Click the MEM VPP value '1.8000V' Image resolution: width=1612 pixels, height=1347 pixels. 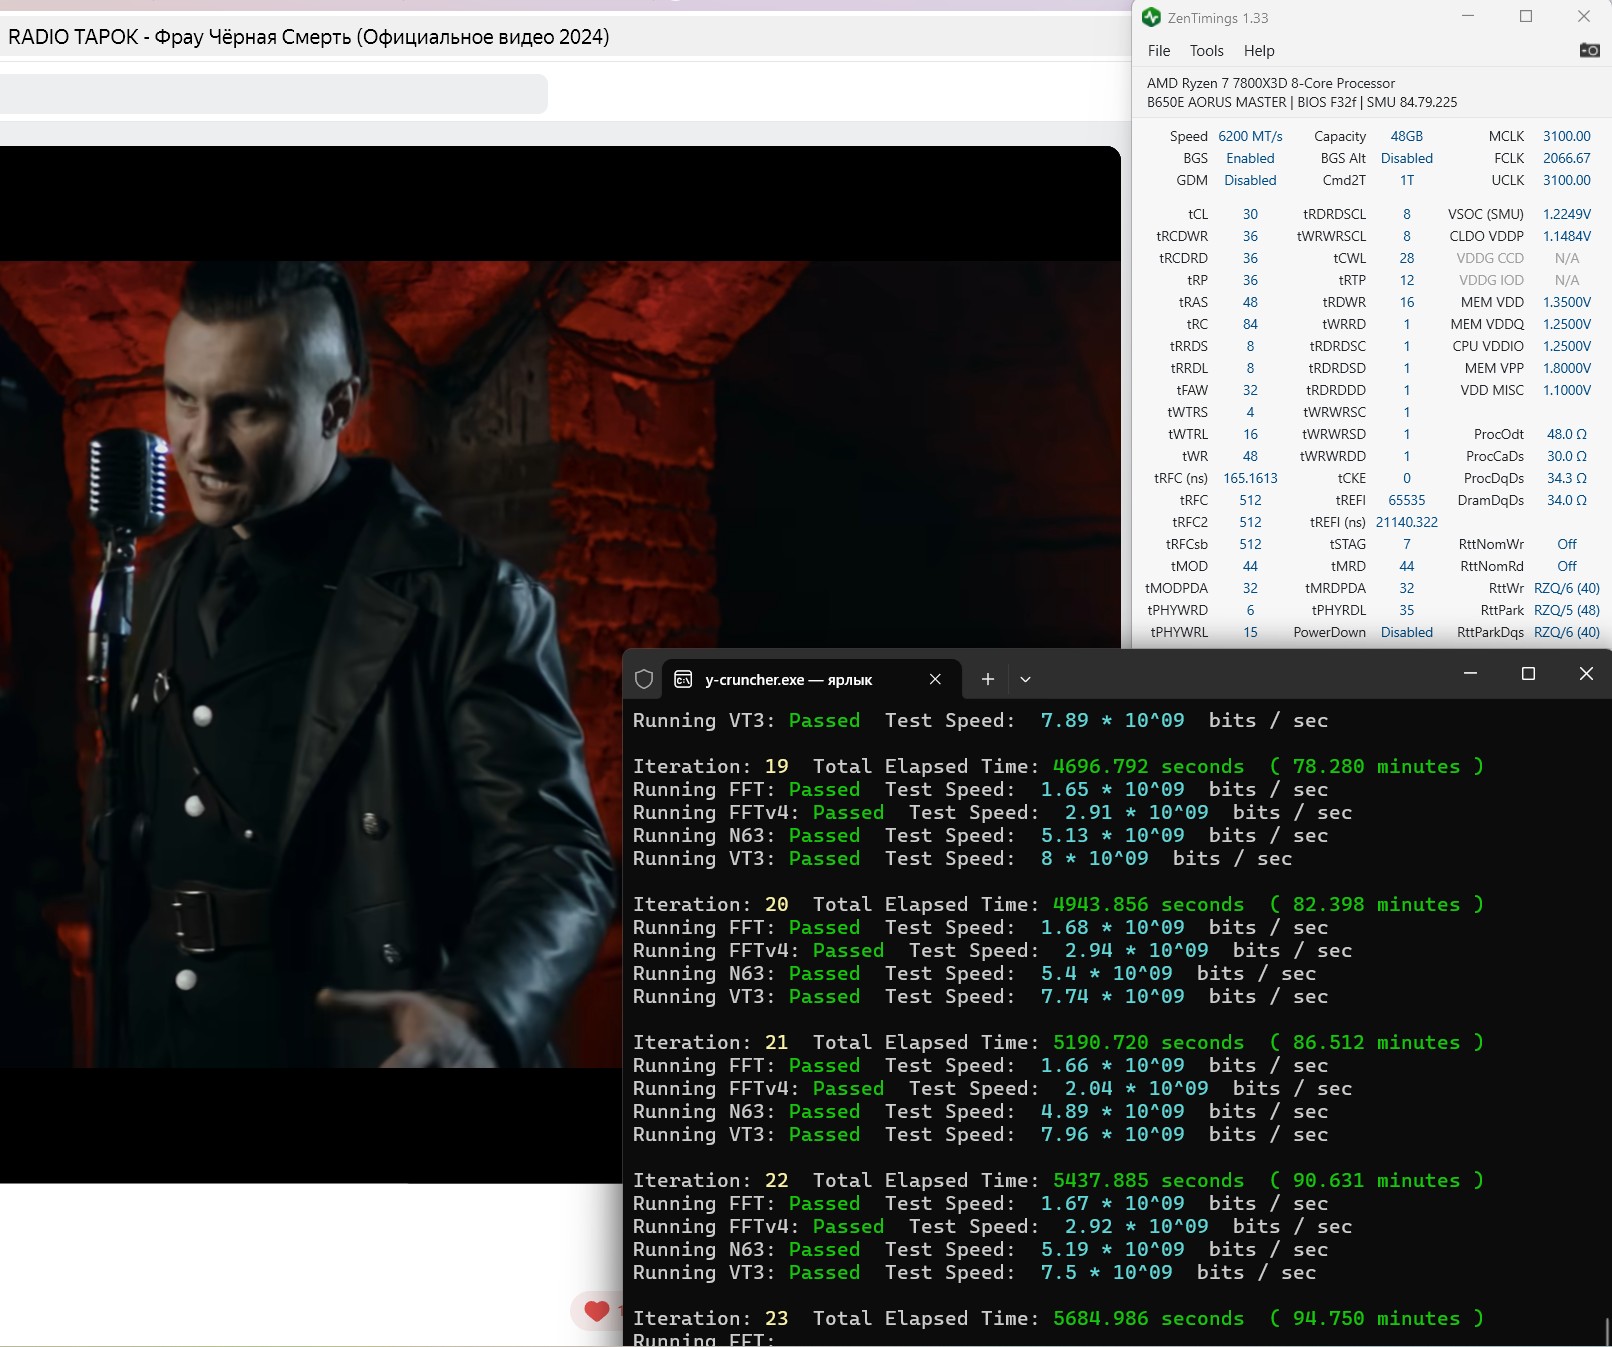(x=1566, y=368)
